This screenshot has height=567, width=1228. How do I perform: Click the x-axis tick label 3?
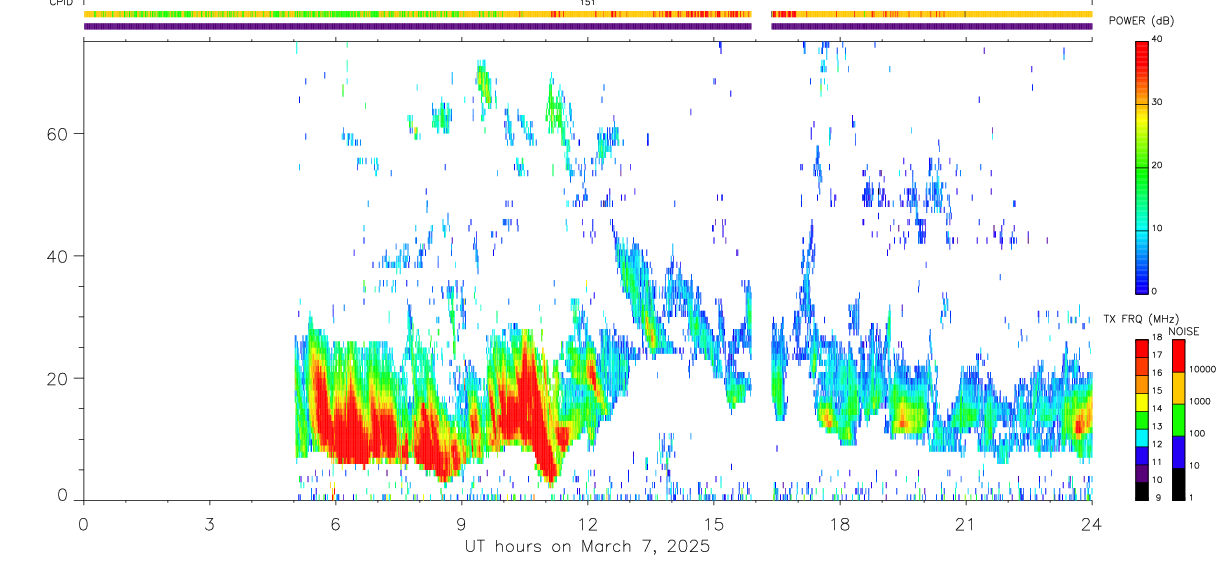point(209,524)
